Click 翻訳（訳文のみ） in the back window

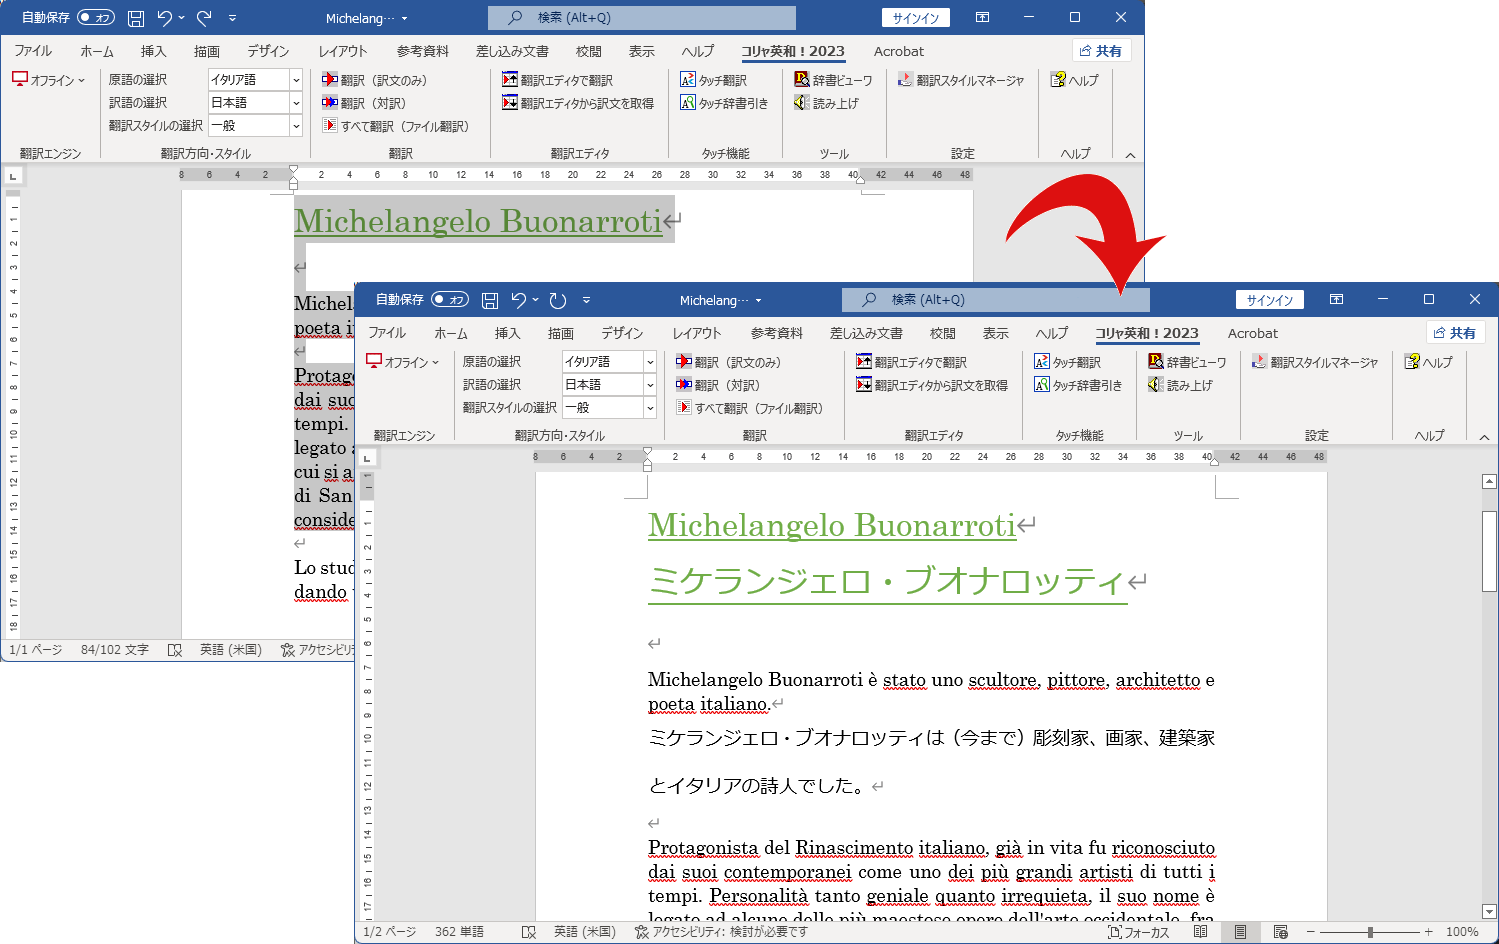(x=374, y=80)
